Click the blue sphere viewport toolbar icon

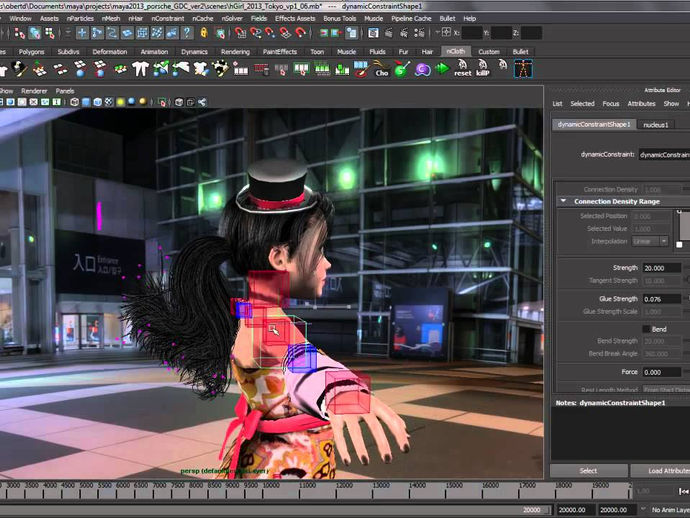[132, 102]
